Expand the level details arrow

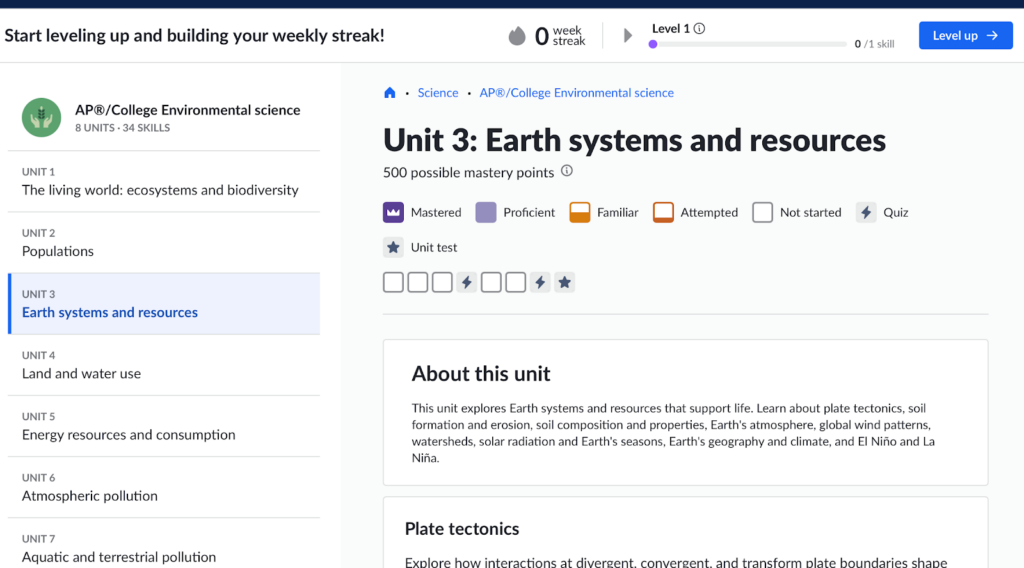[628, 36]
